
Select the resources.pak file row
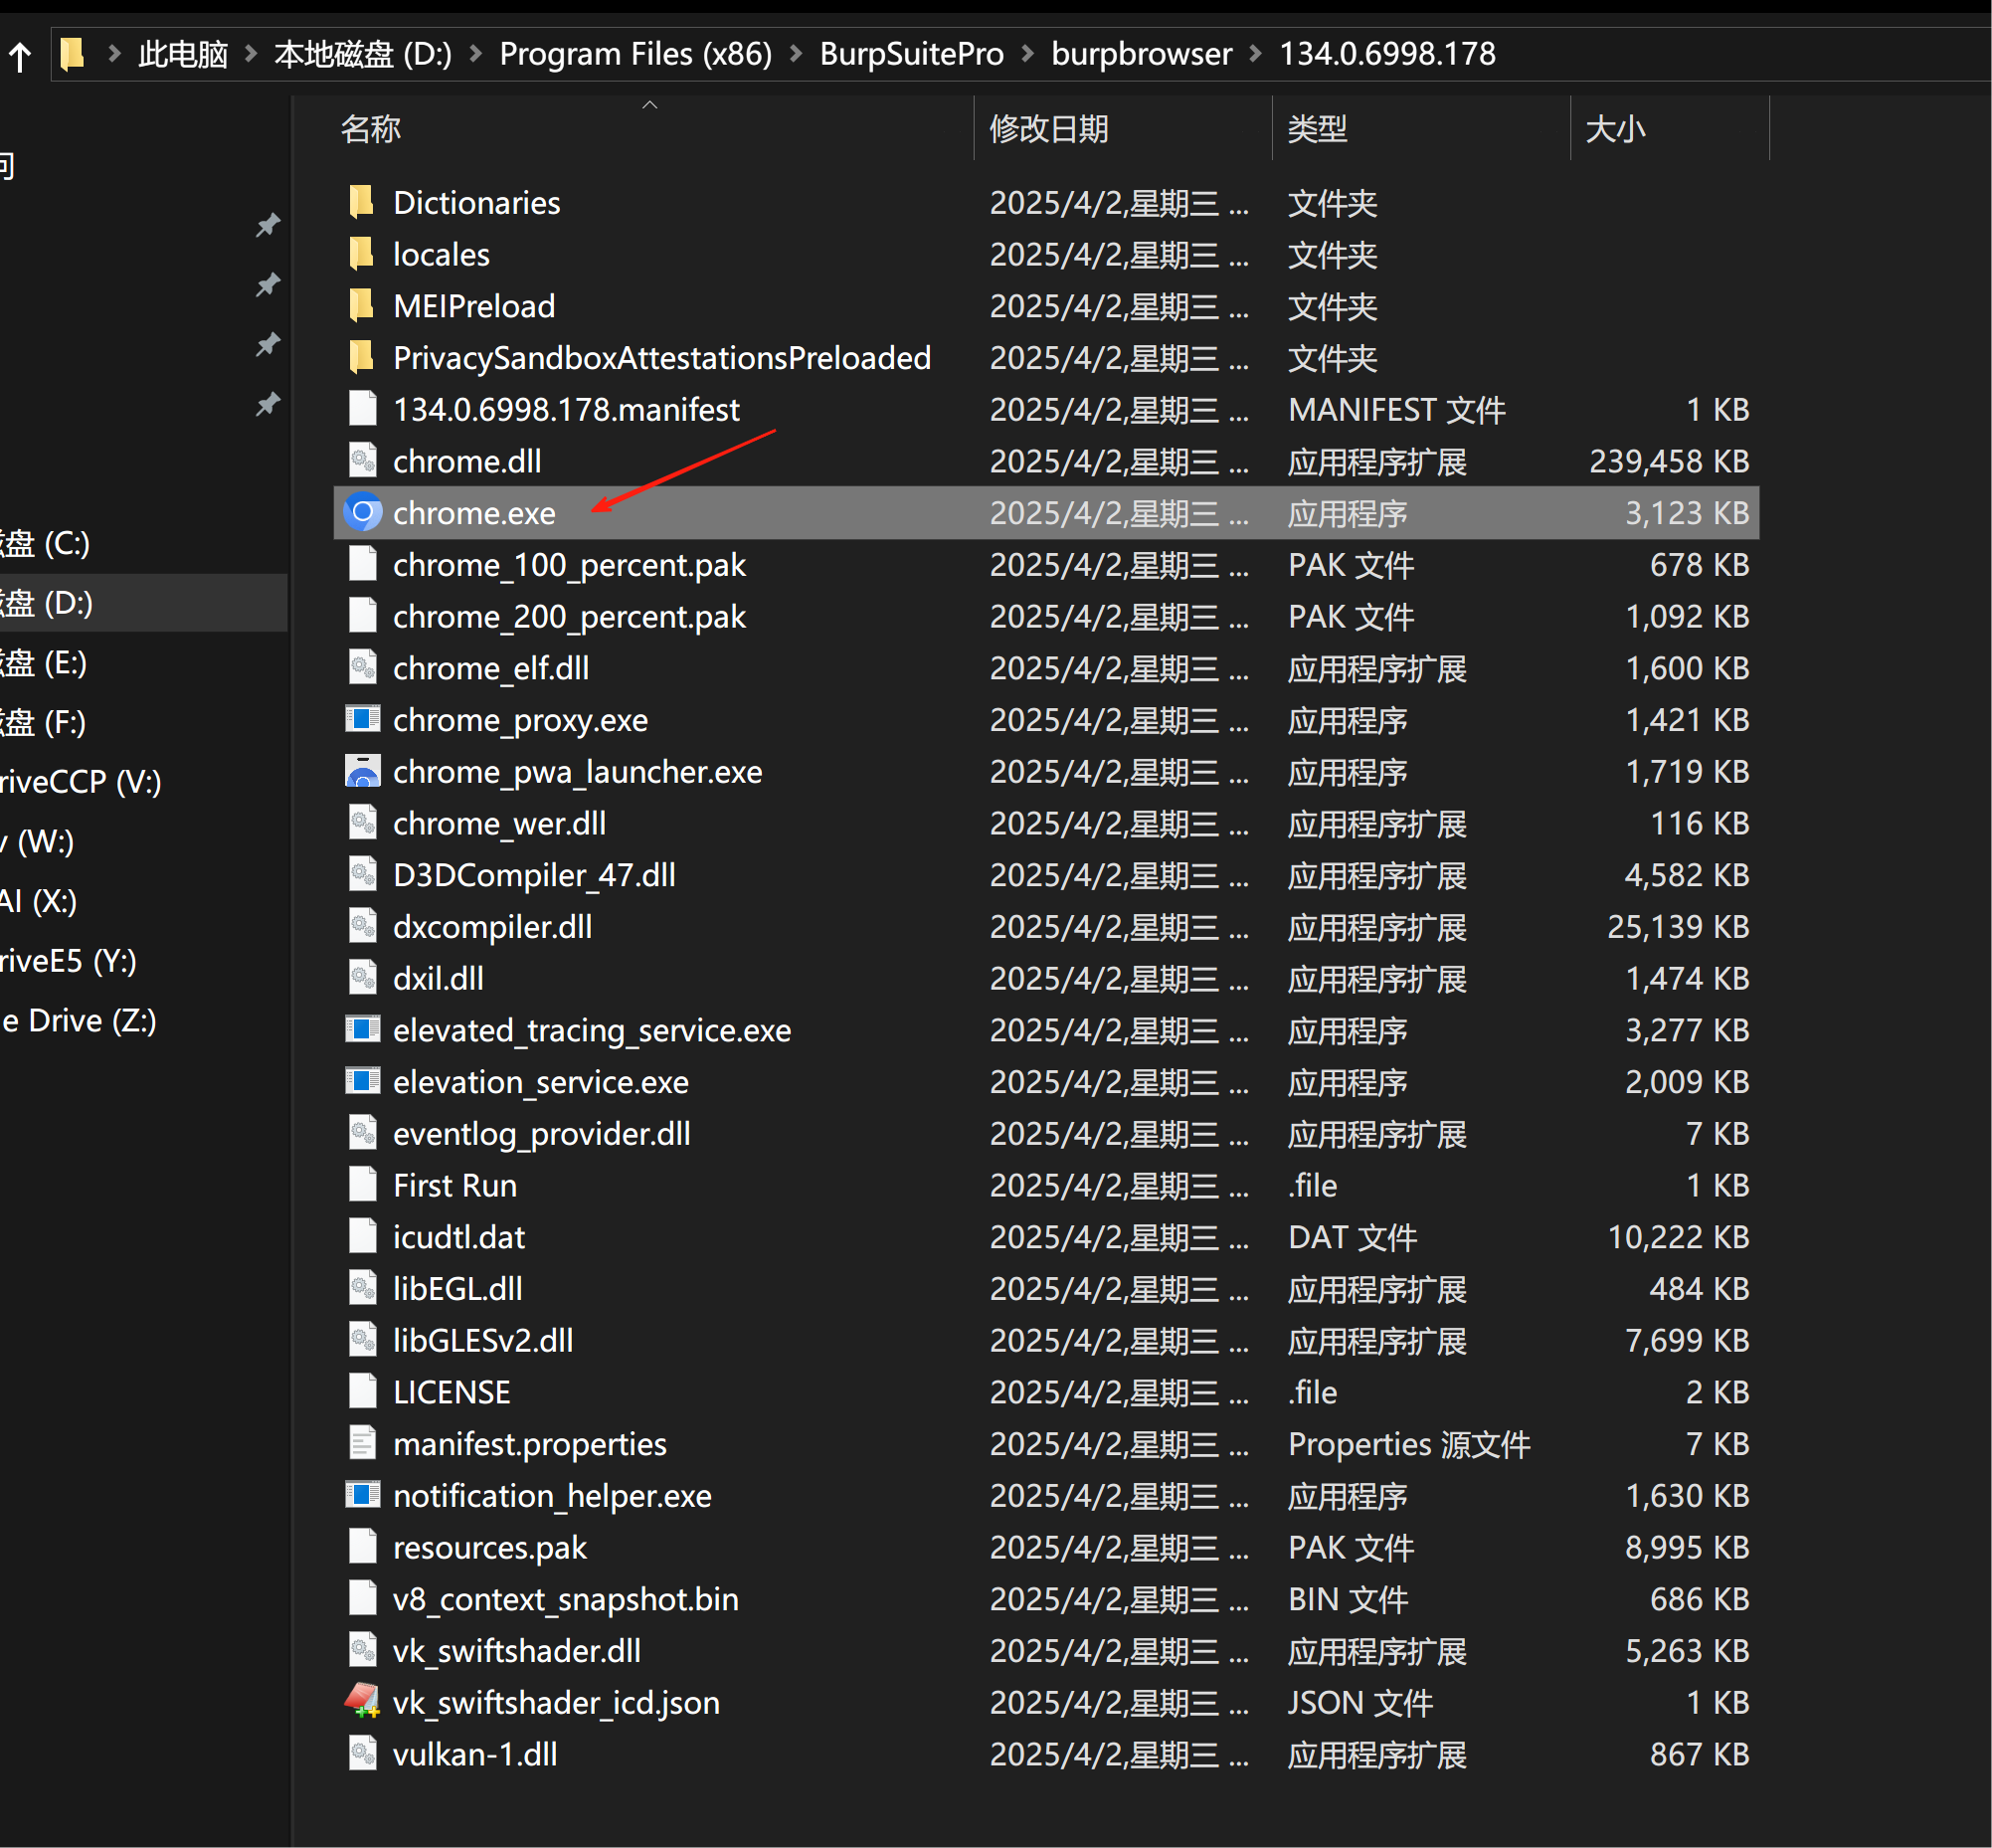pos(490,1547)
